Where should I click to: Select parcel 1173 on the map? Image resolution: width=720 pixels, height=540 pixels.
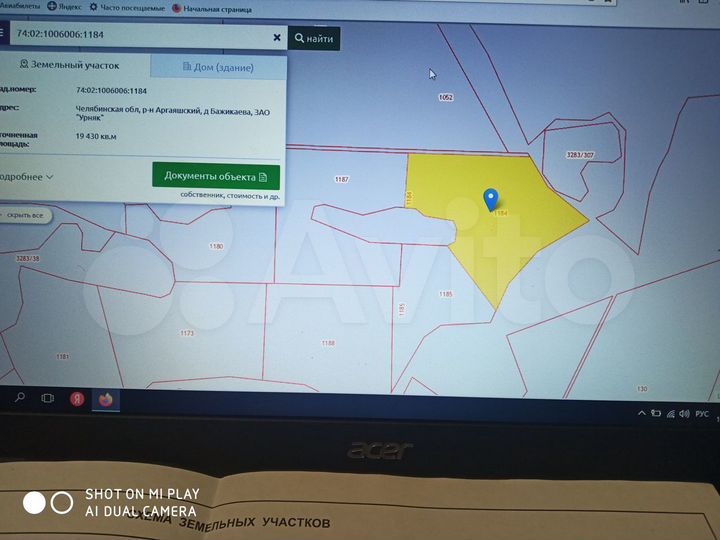pos(187,333)
